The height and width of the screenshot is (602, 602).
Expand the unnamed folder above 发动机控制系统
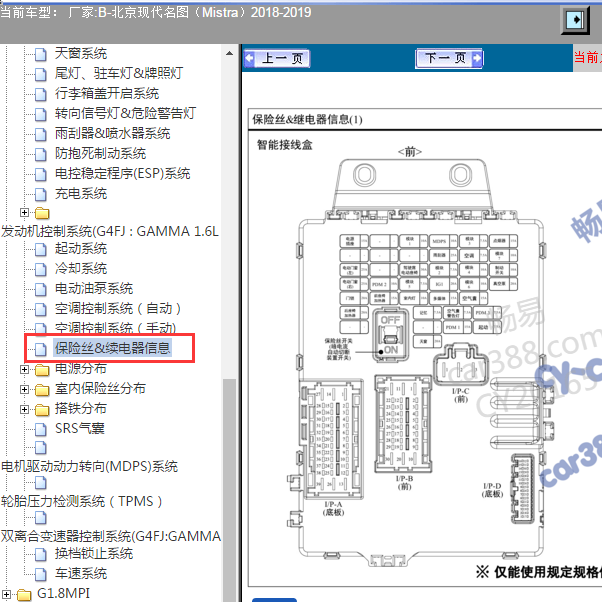pyautogui.click(x=24, y=212)
